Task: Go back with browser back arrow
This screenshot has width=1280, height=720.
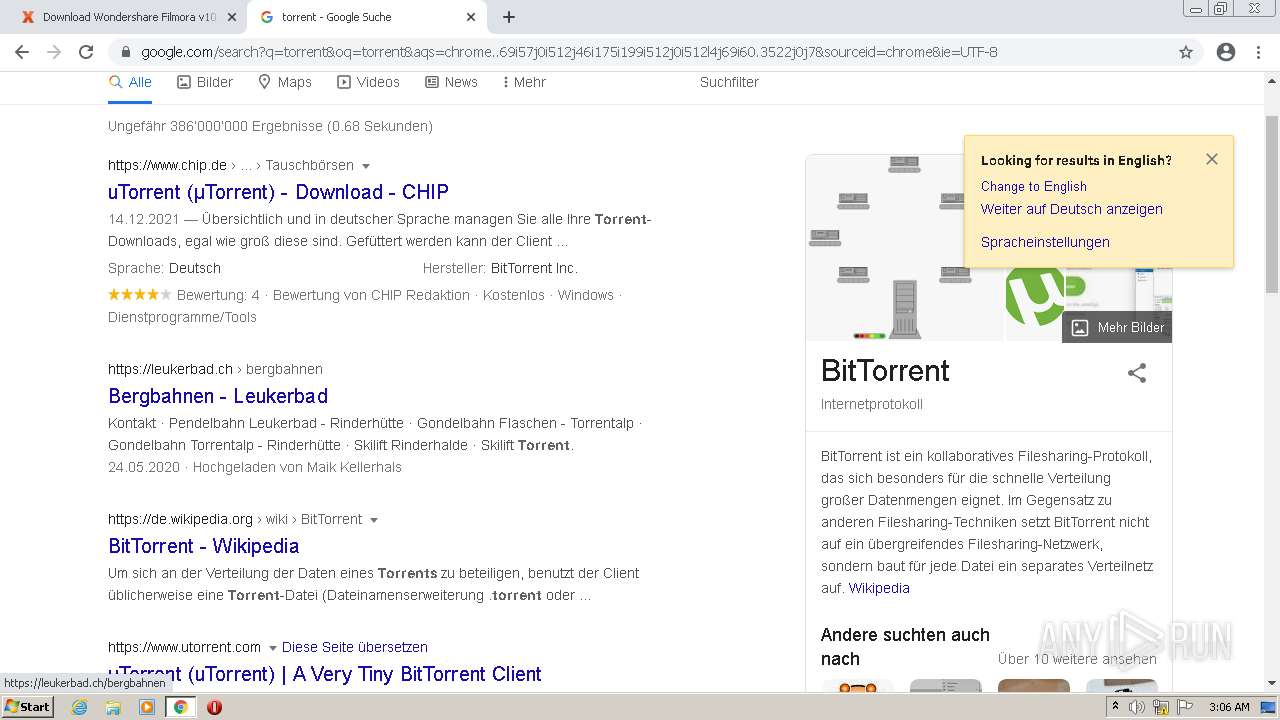Action: click(22, 52)
